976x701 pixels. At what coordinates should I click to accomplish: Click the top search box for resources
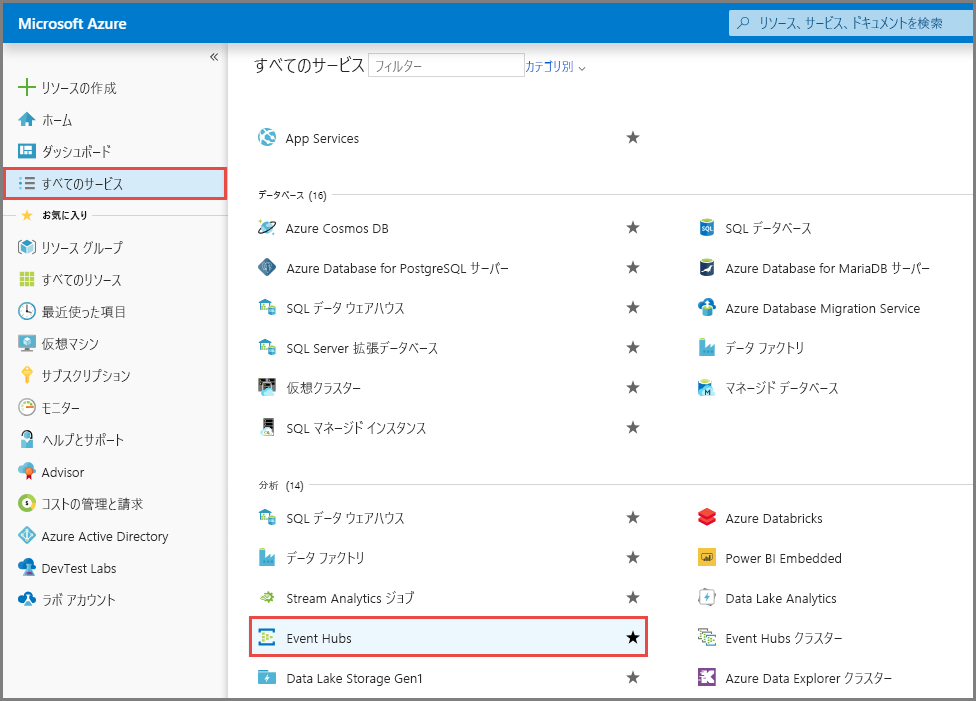click(x=852, y=23)
